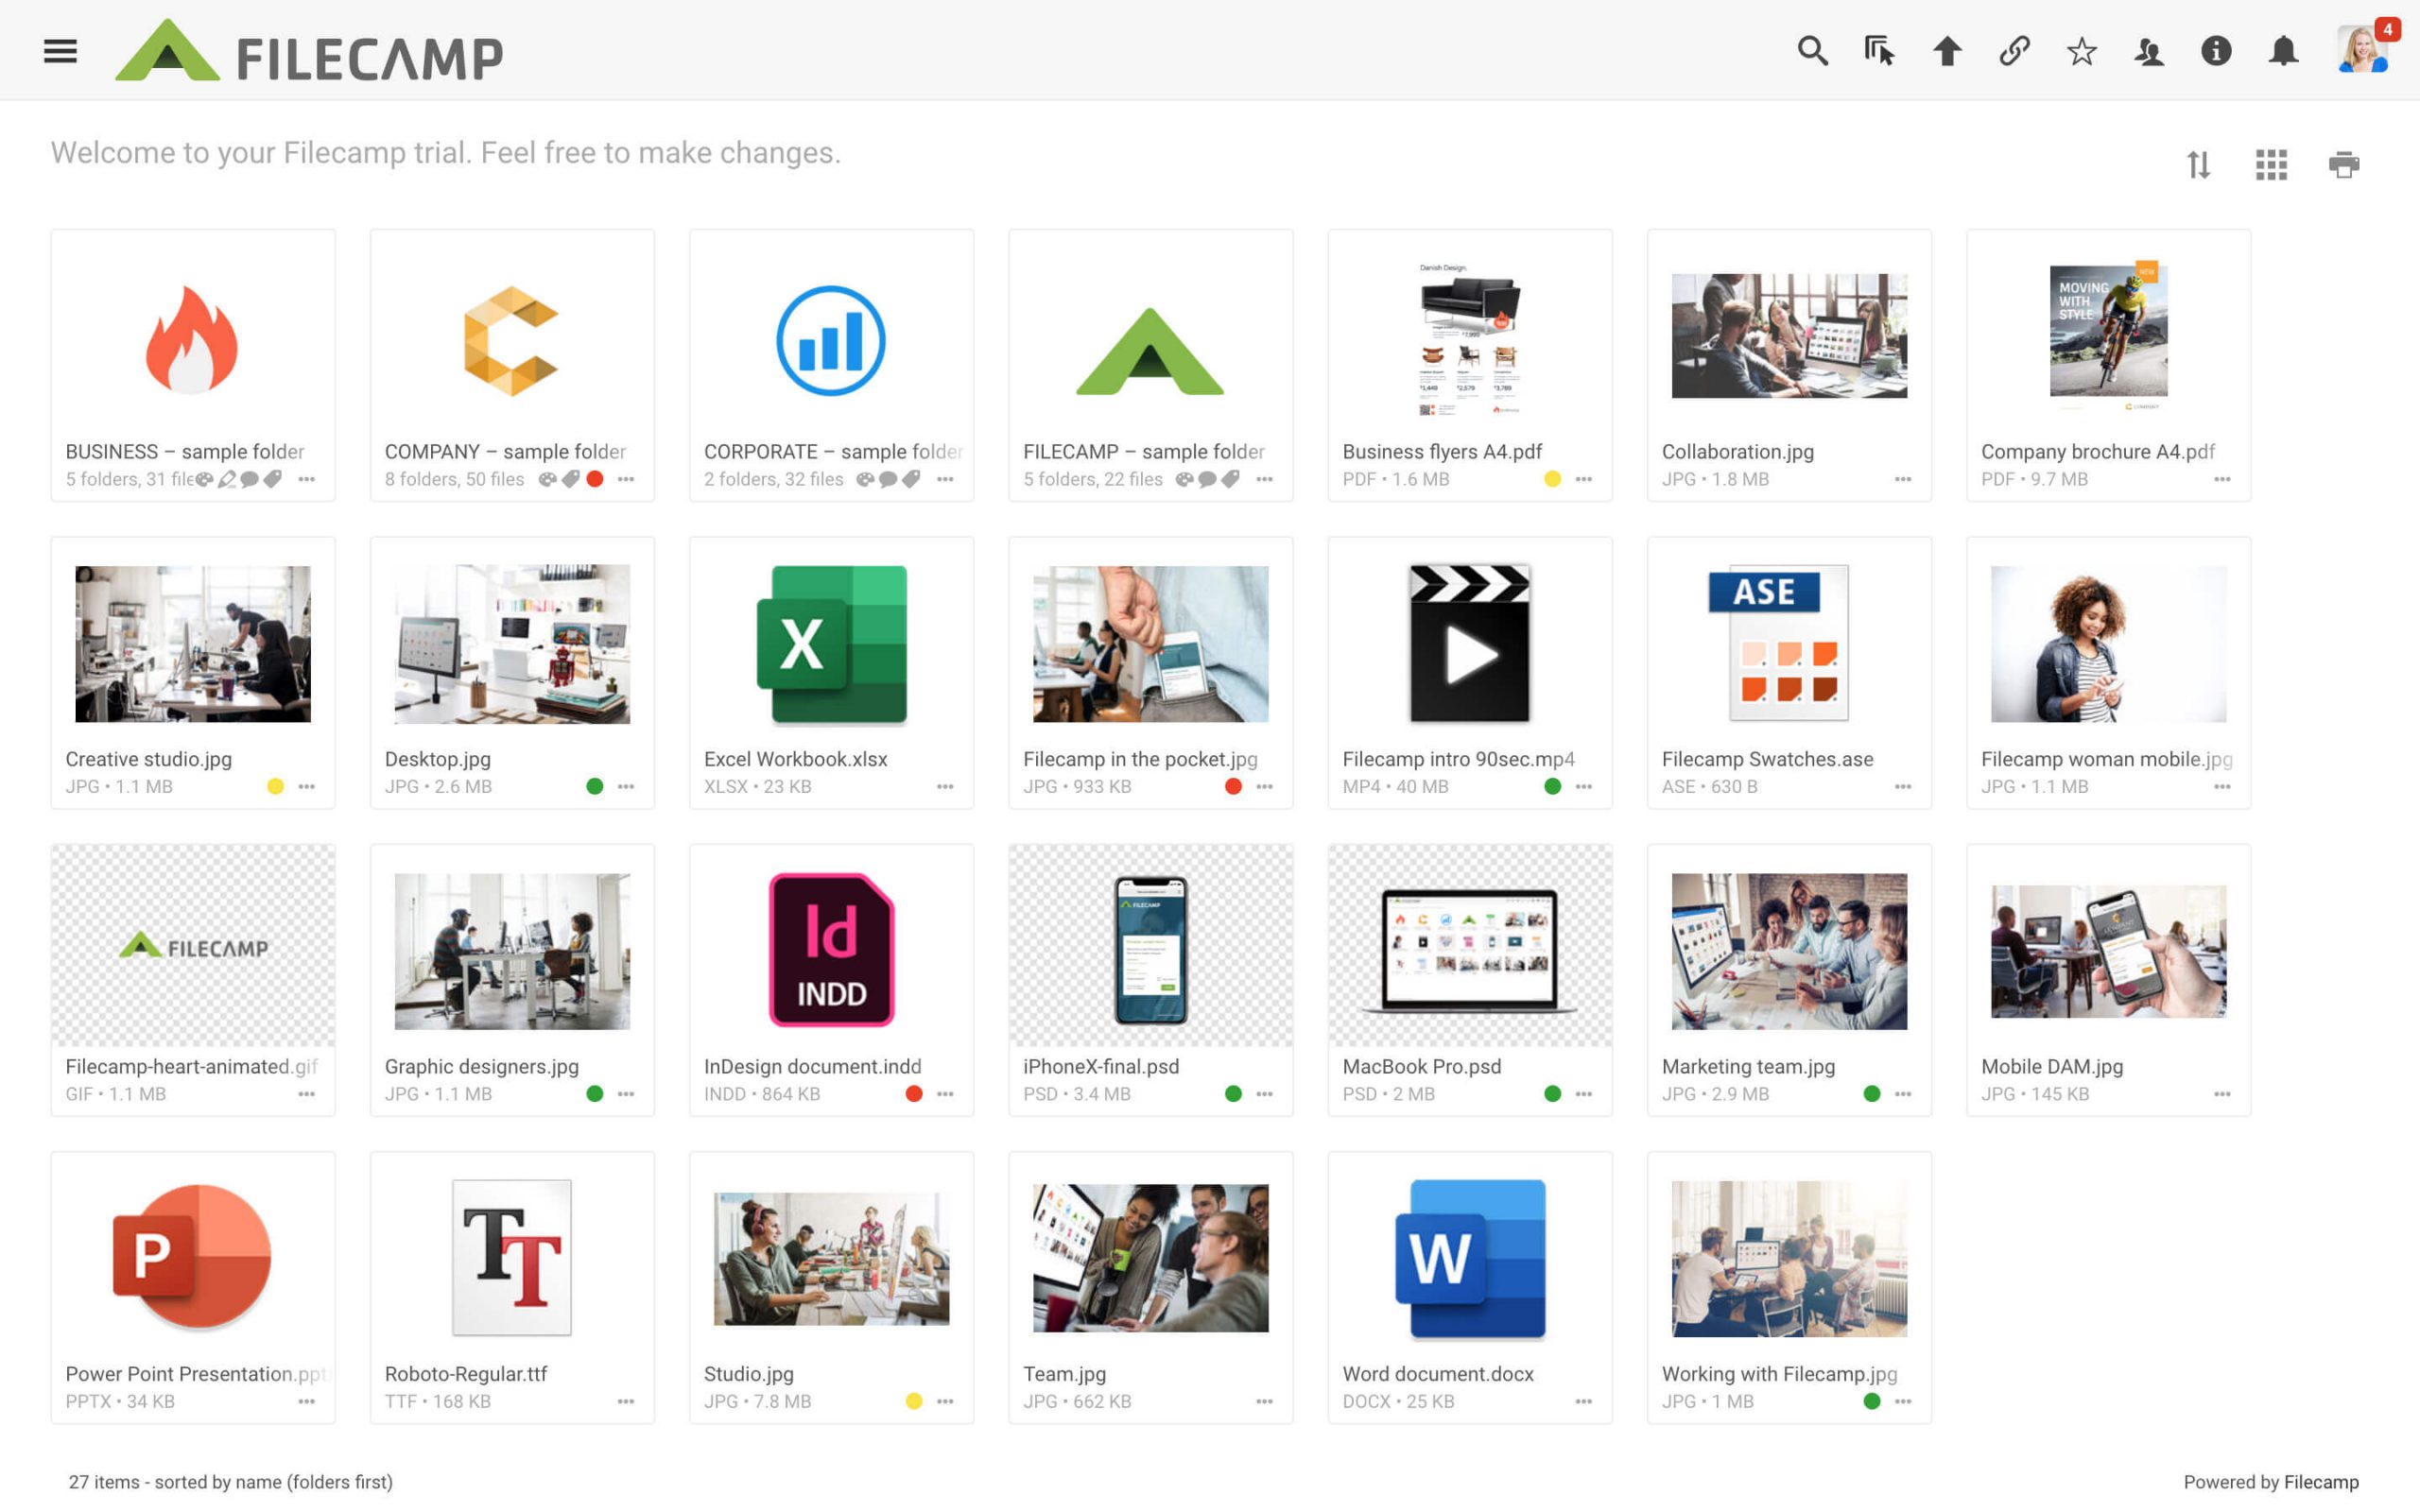Screen dimensions: 2420x1512
Task: Open more options for Excel Workbook.xlsx
Action: [945, 787]
